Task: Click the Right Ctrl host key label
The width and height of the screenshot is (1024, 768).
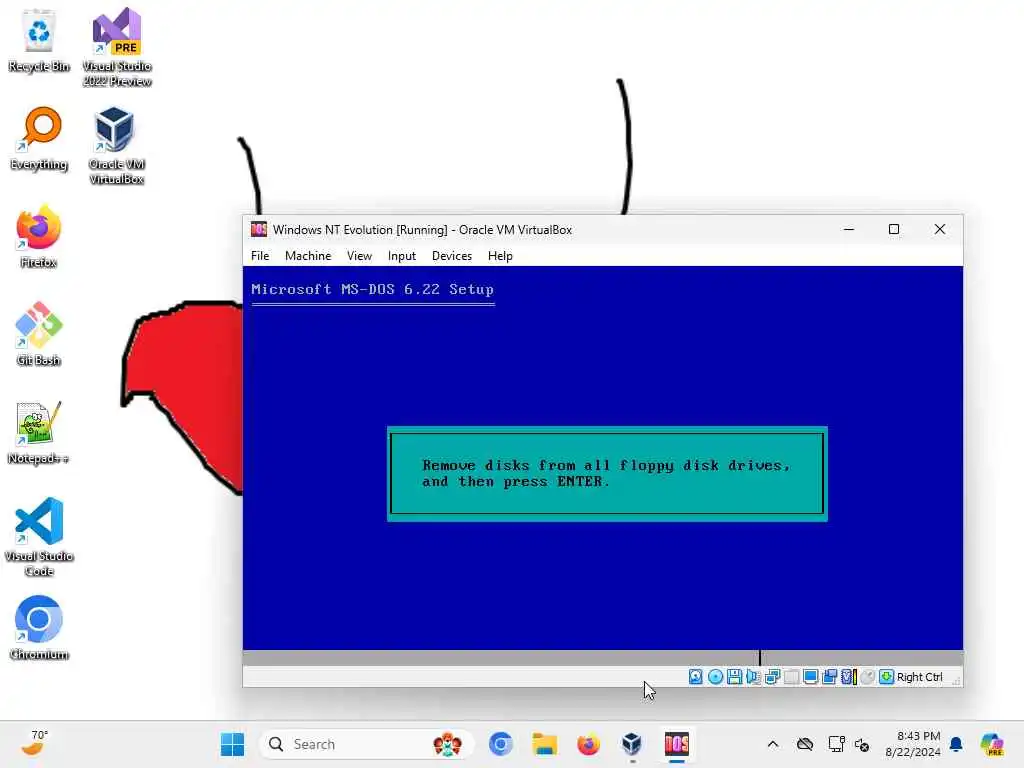Action: click(920, 677)
